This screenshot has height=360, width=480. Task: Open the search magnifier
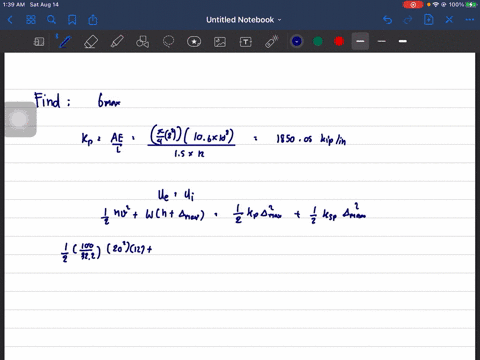51,20
